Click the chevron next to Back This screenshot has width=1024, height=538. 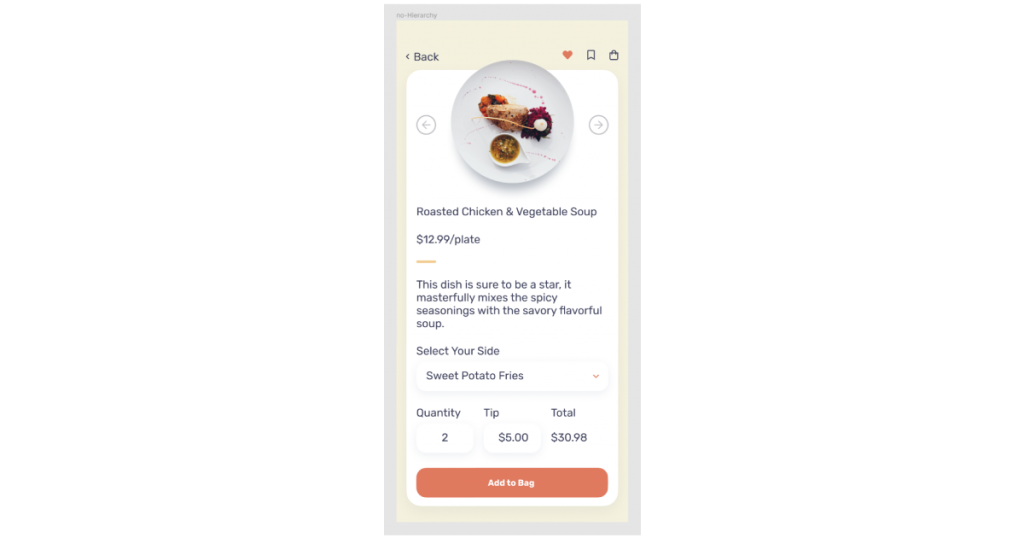point(408,57)
